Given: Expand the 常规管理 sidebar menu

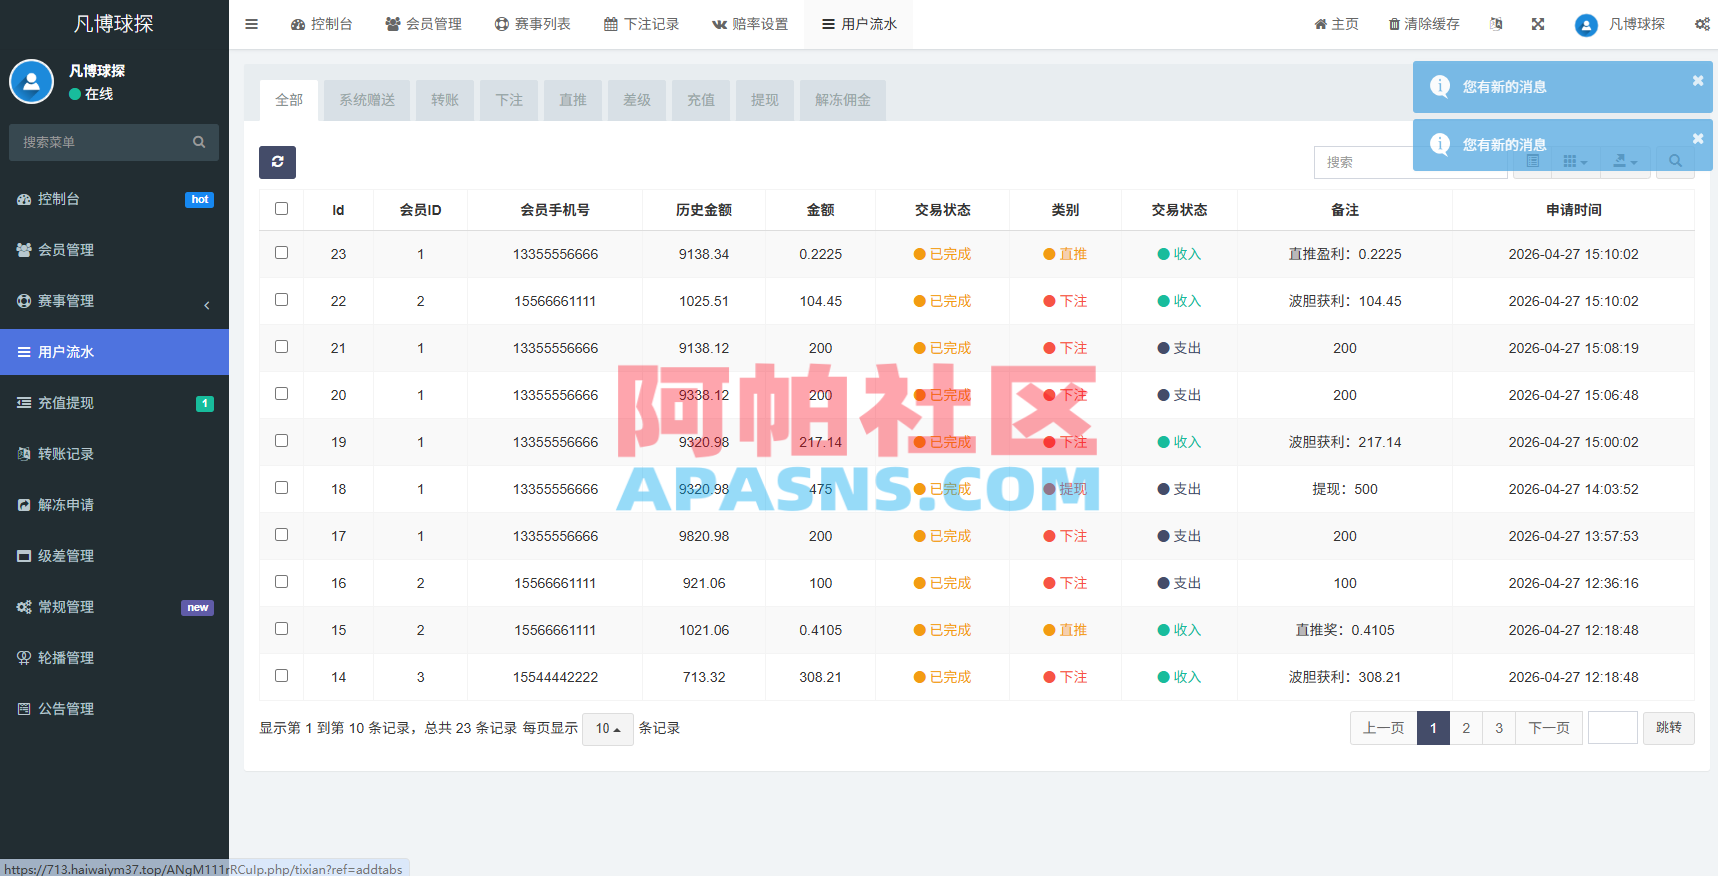Looking at the screenshot, I should point(114,607).
